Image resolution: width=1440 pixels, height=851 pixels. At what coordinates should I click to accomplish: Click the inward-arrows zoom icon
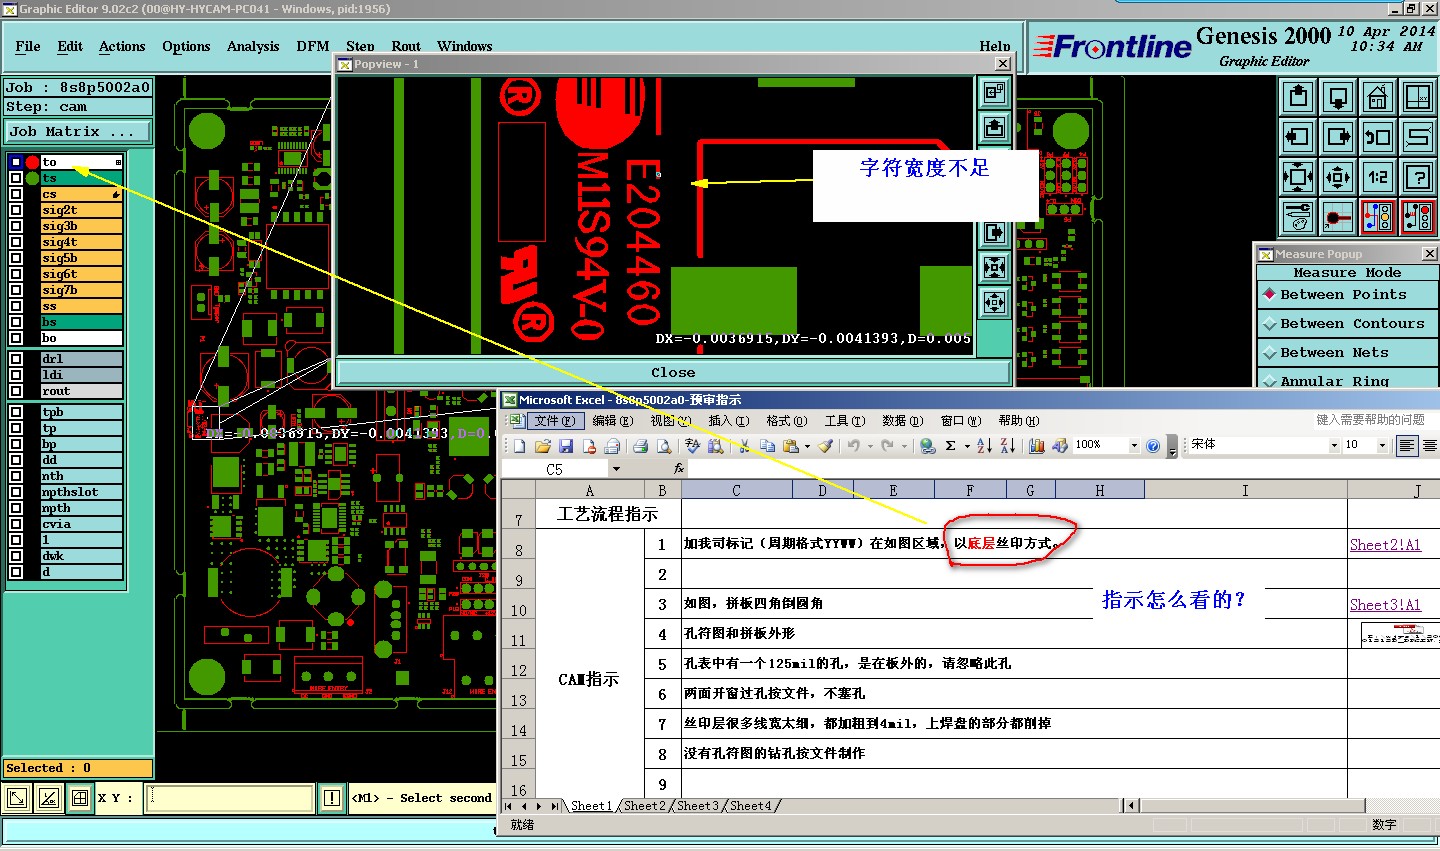click(1298, 177)
